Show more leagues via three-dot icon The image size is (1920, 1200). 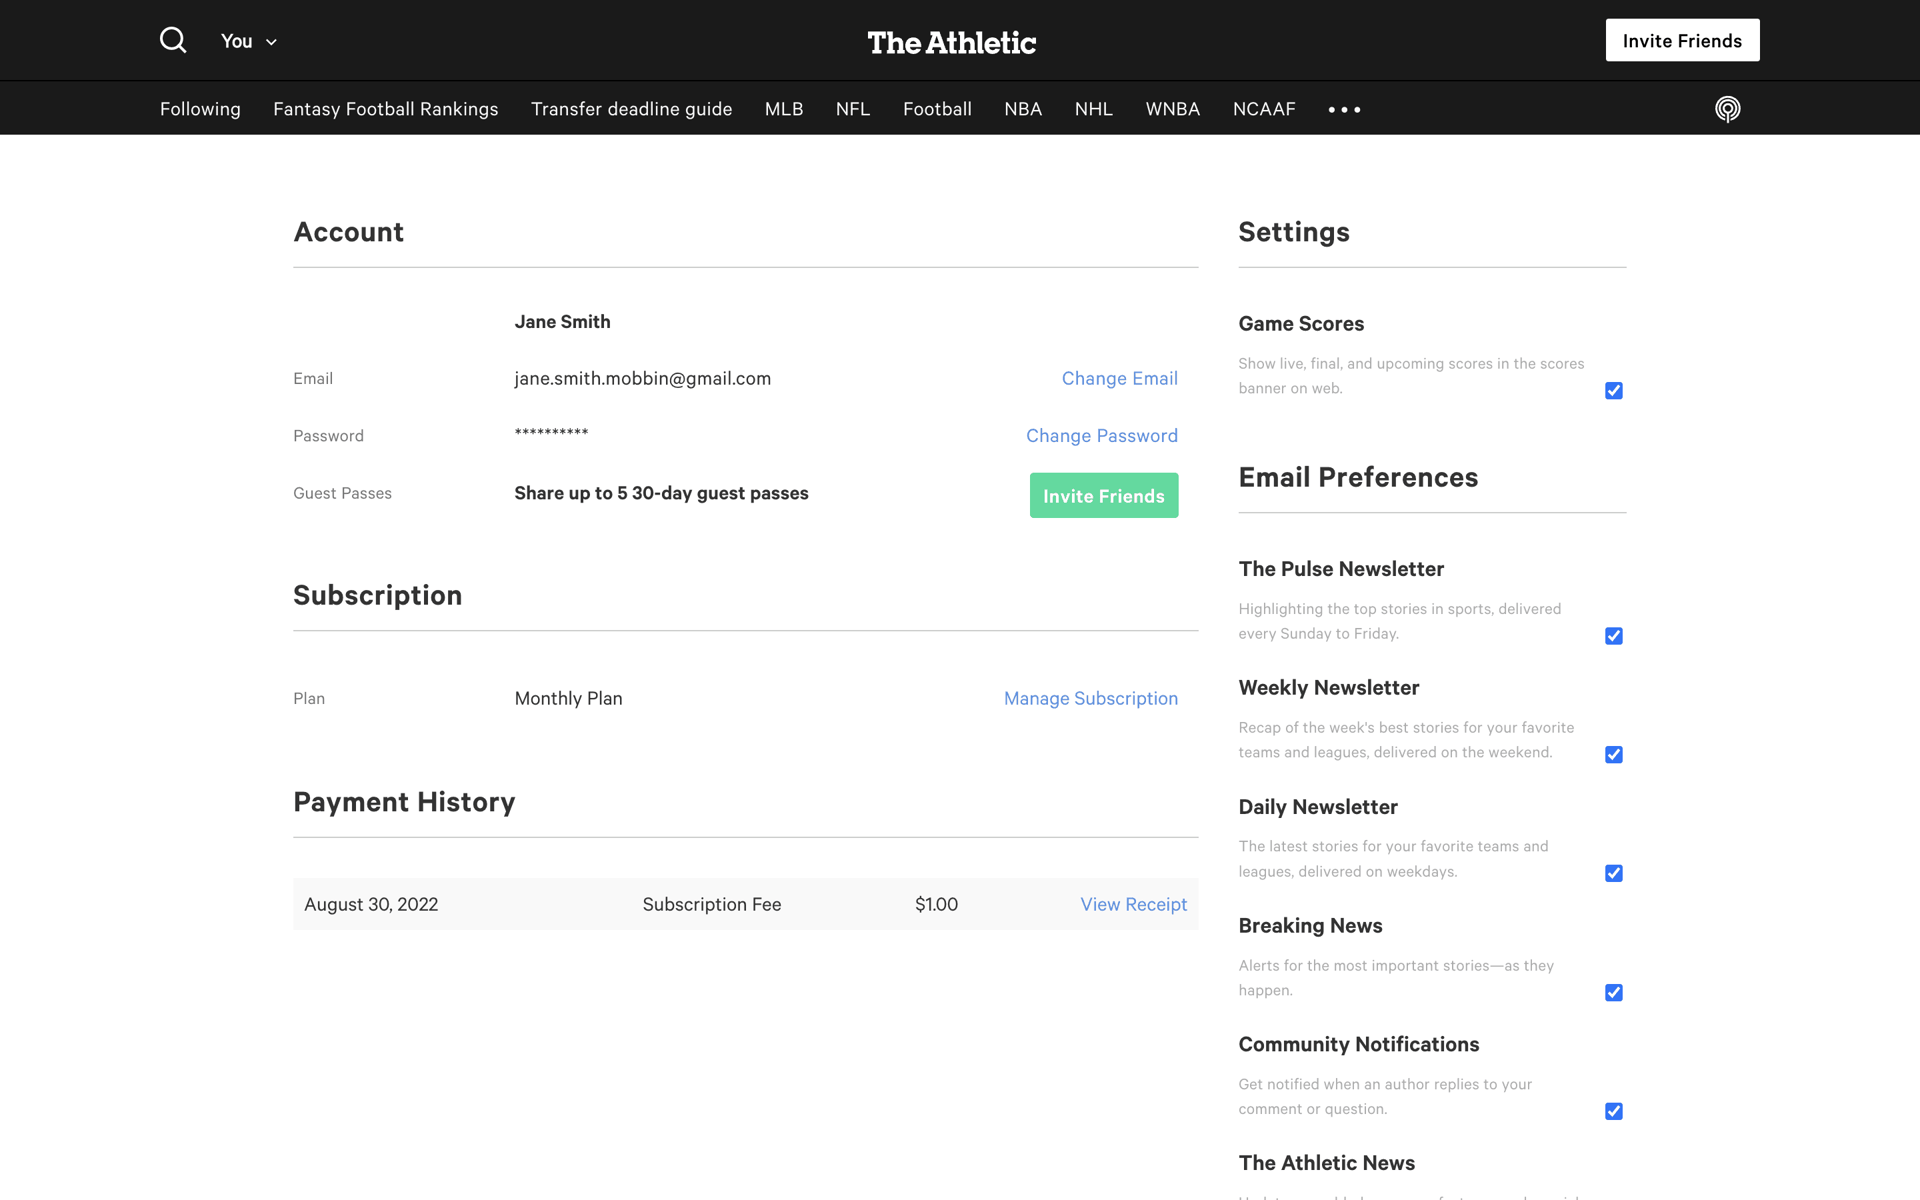(1344, 109)
